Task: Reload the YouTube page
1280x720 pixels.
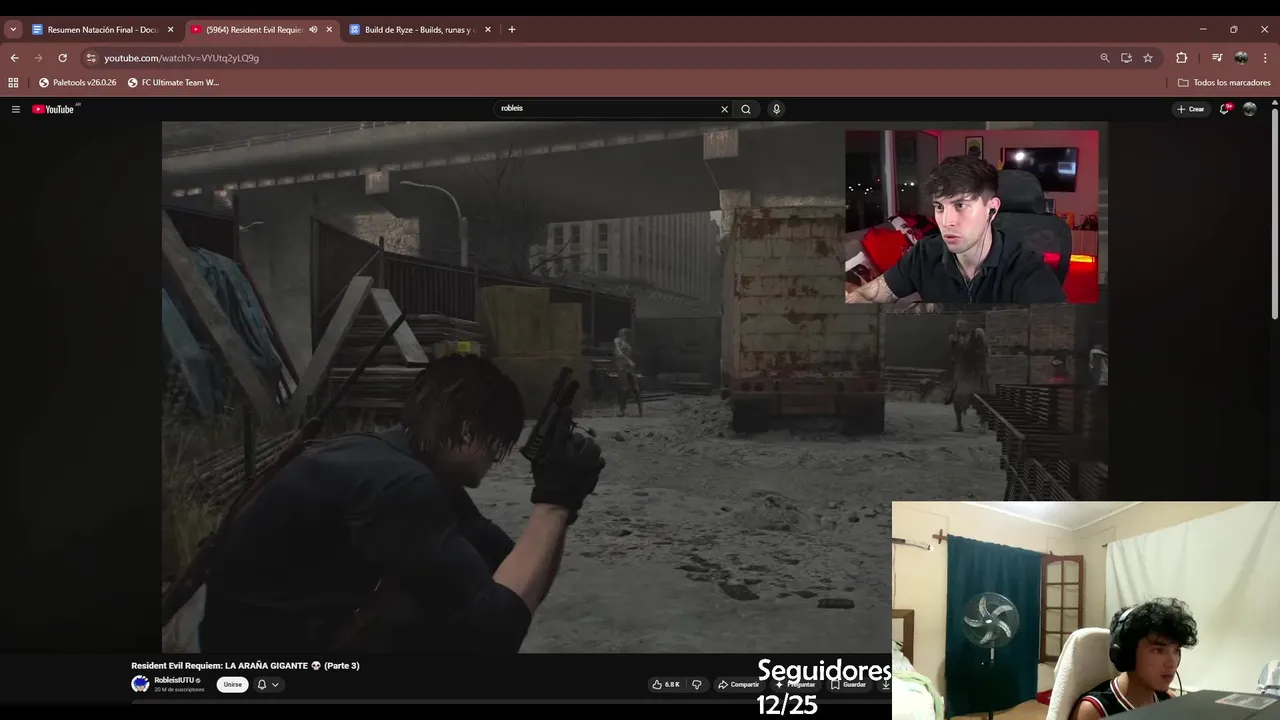Action: [62, 58]
